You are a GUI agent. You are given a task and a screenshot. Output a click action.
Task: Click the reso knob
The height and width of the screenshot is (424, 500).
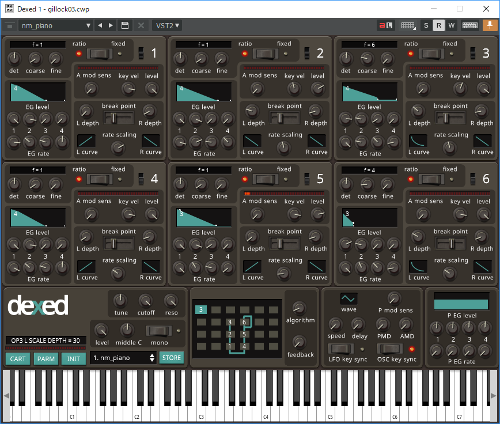[171, 301]
